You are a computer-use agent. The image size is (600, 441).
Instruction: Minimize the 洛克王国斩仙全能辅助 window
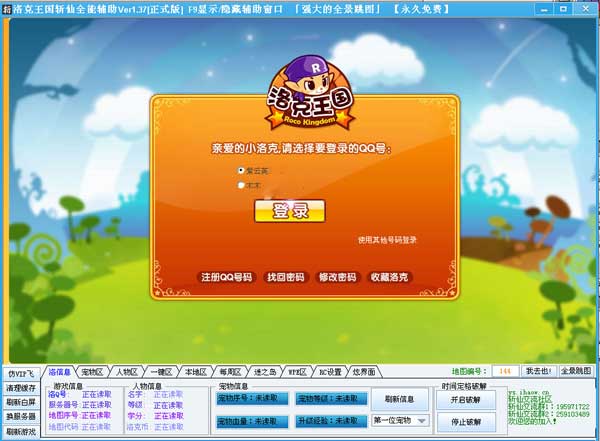[x=544, y=9]
